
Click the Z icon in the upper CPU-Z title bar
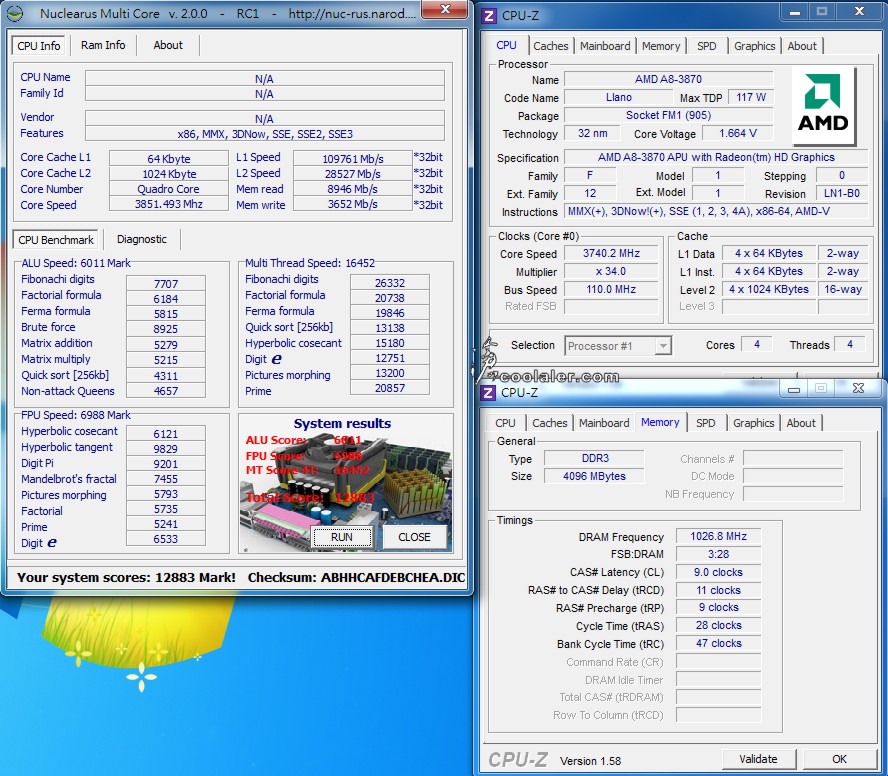488,16
